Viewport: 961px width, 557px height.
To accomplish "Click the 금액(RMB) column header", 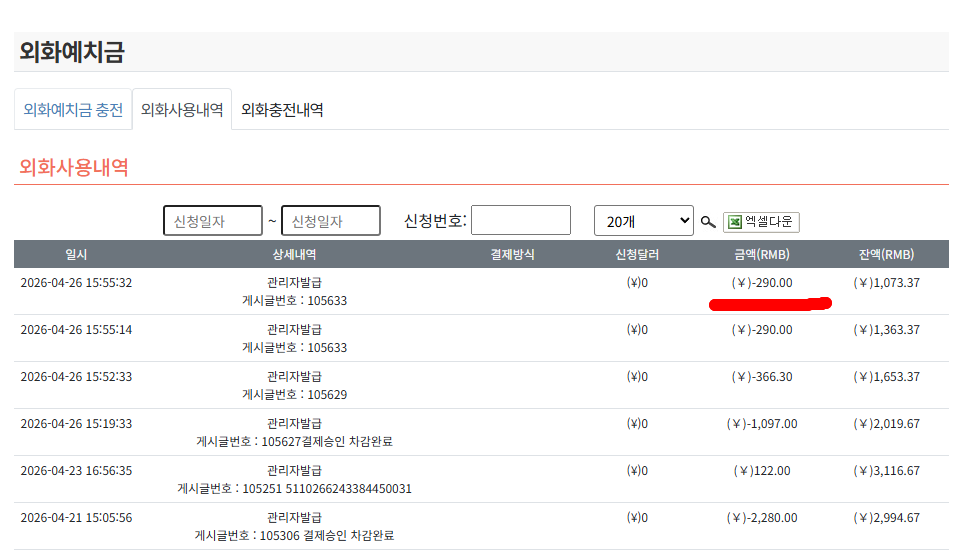I will pyautogui.click(x=761, y=254).
